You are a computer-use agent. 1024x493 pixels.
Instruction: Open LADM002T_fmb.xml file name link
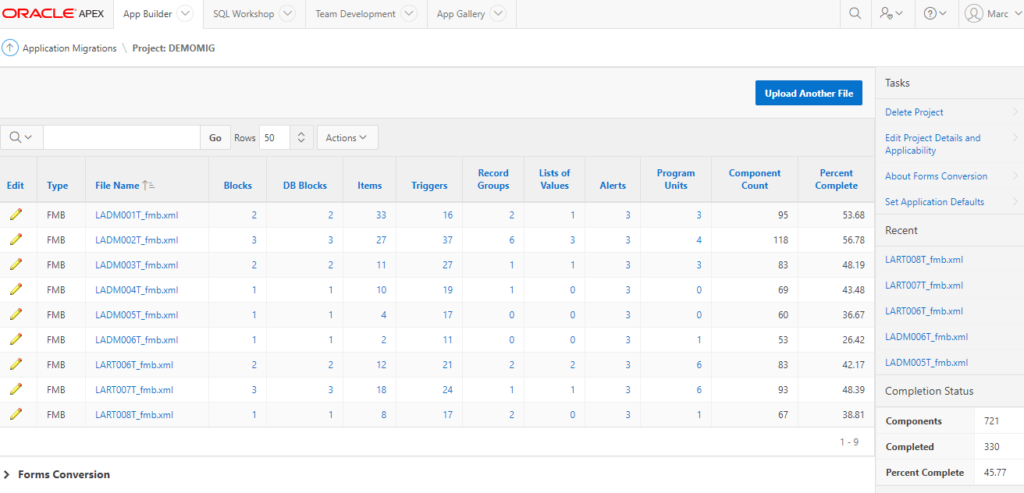point(136,240)
